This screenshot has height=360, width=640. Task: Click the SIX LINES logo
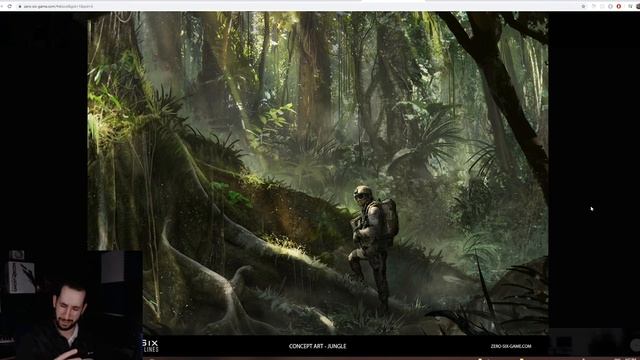pyautogui.click(x=151, y=346)
